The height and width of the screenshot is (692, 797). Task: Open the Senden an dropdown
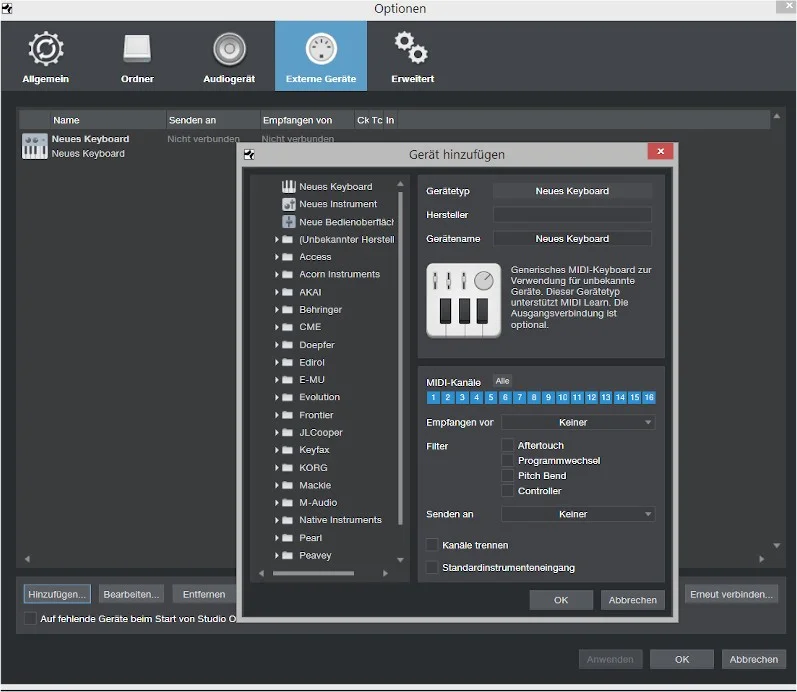(x=578, y=514)
